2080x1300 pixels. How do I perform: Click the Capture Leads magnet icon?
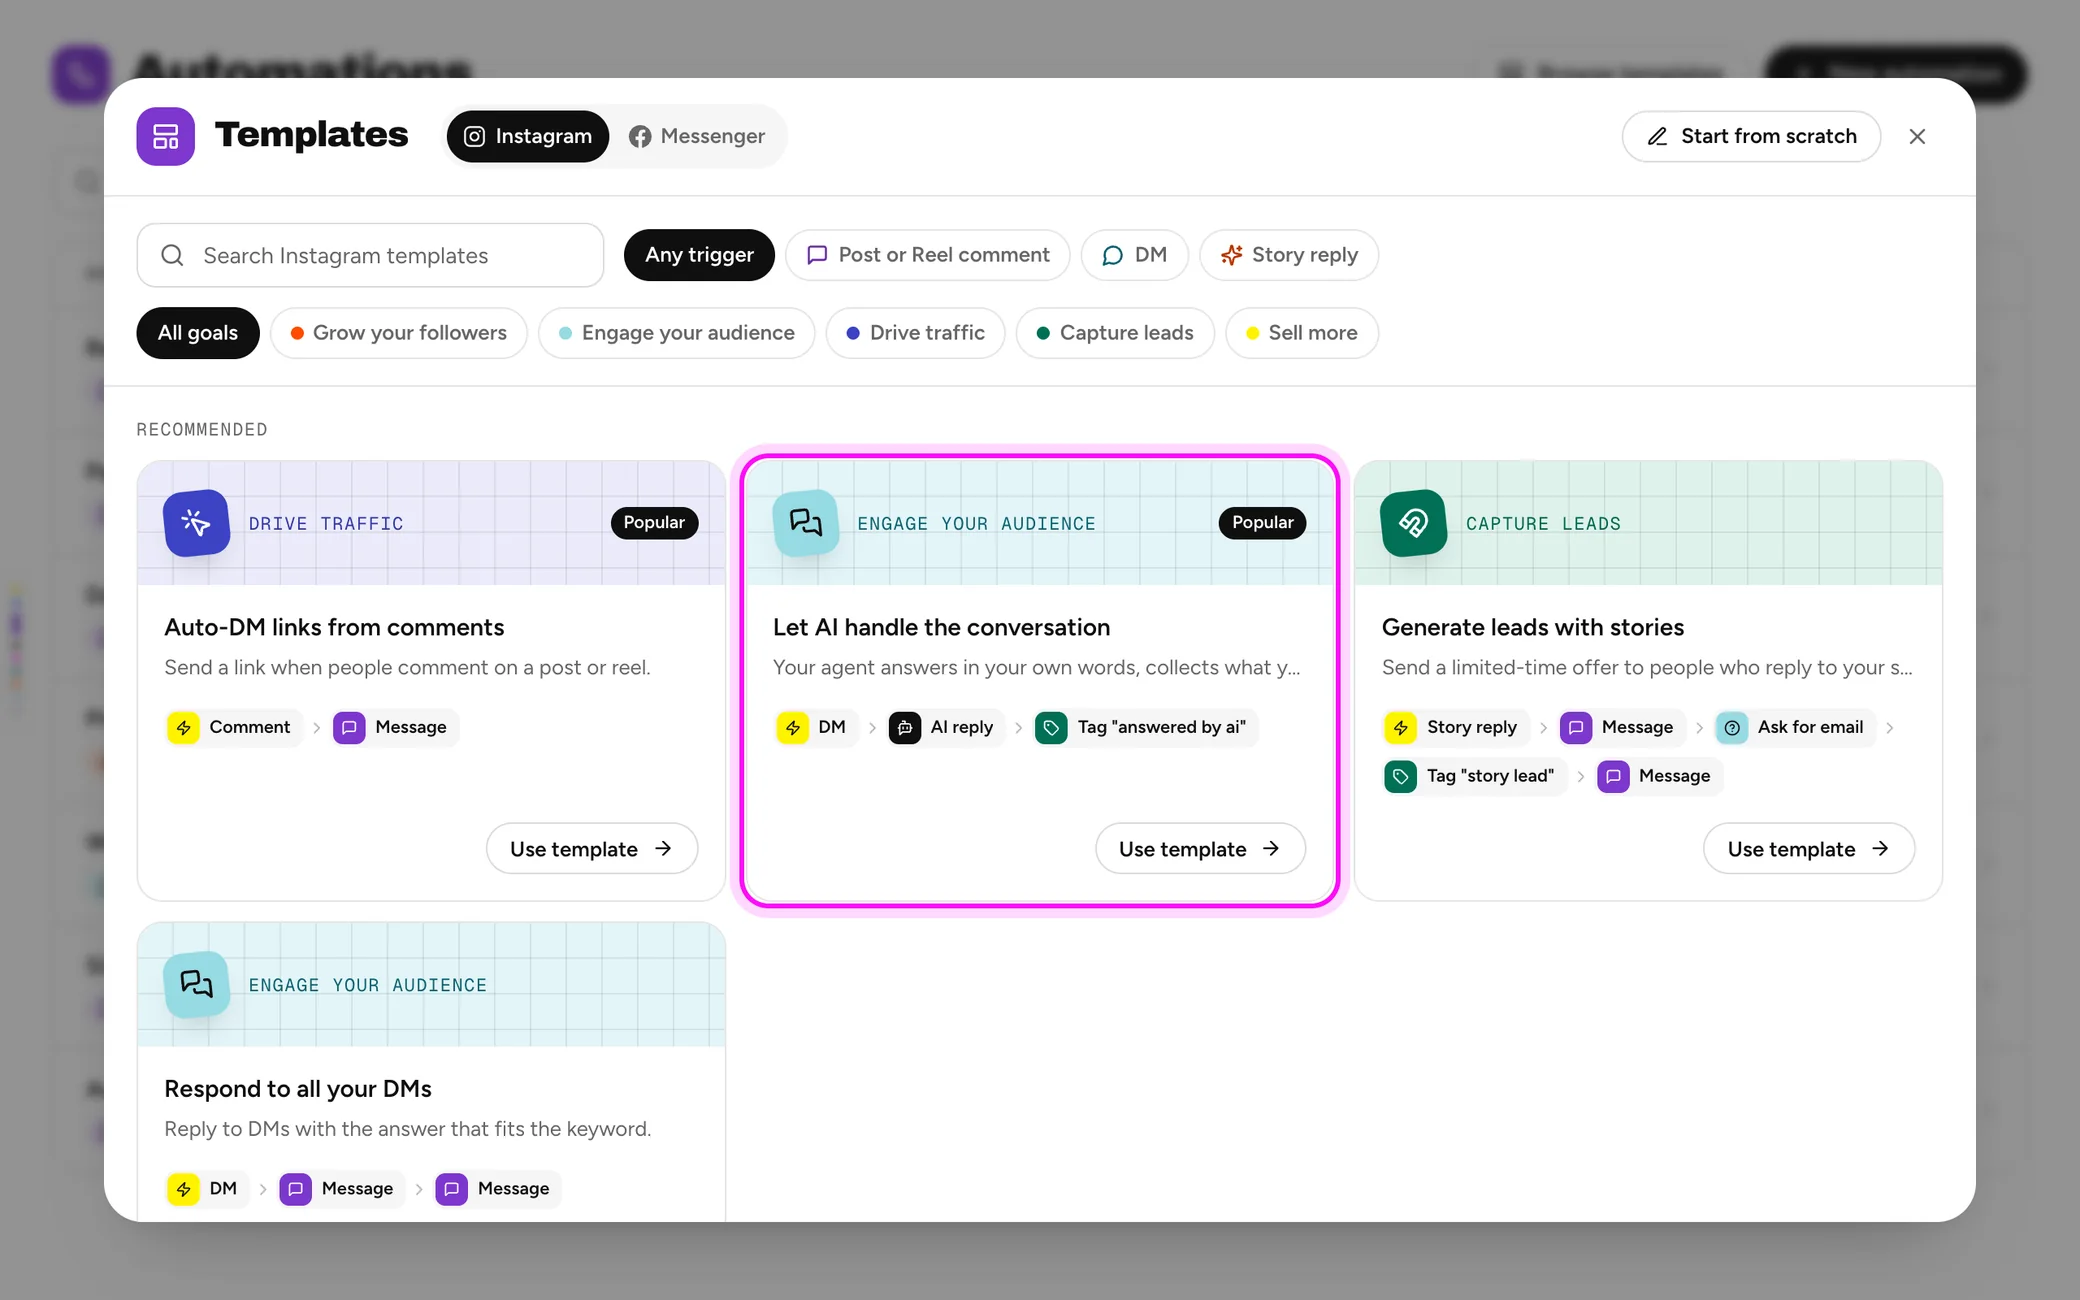(1413, 523)
